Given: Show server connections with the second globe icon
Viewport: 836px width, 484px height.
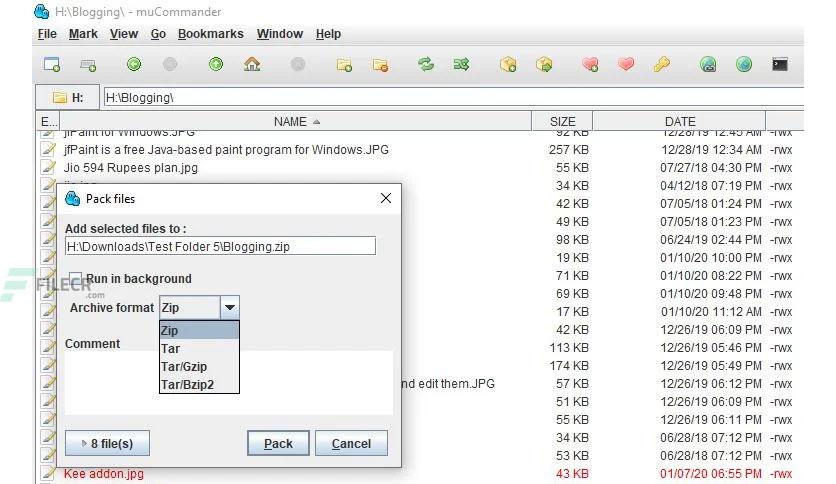Looking at the screenshot, I should click(x=744, y=64).
